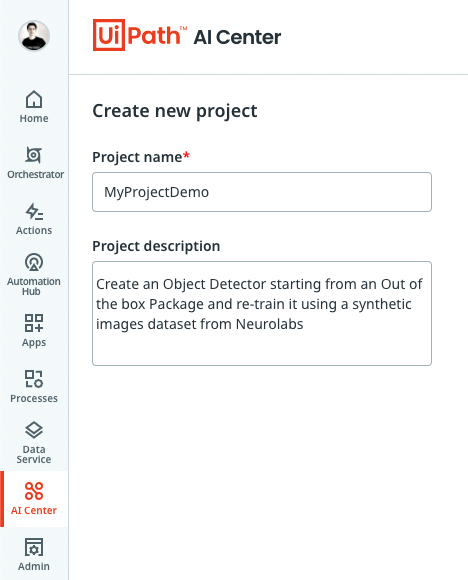Open the Orchestrator icon

(x=34, y=155)
